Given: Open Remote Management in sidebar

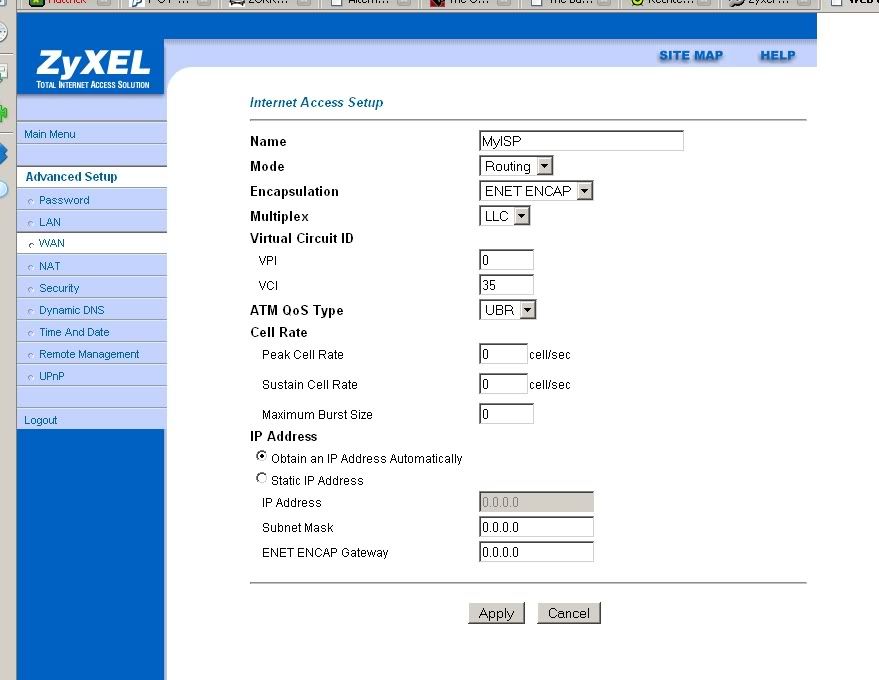Looking at the screenshot, I should click(x=89, y=354).
